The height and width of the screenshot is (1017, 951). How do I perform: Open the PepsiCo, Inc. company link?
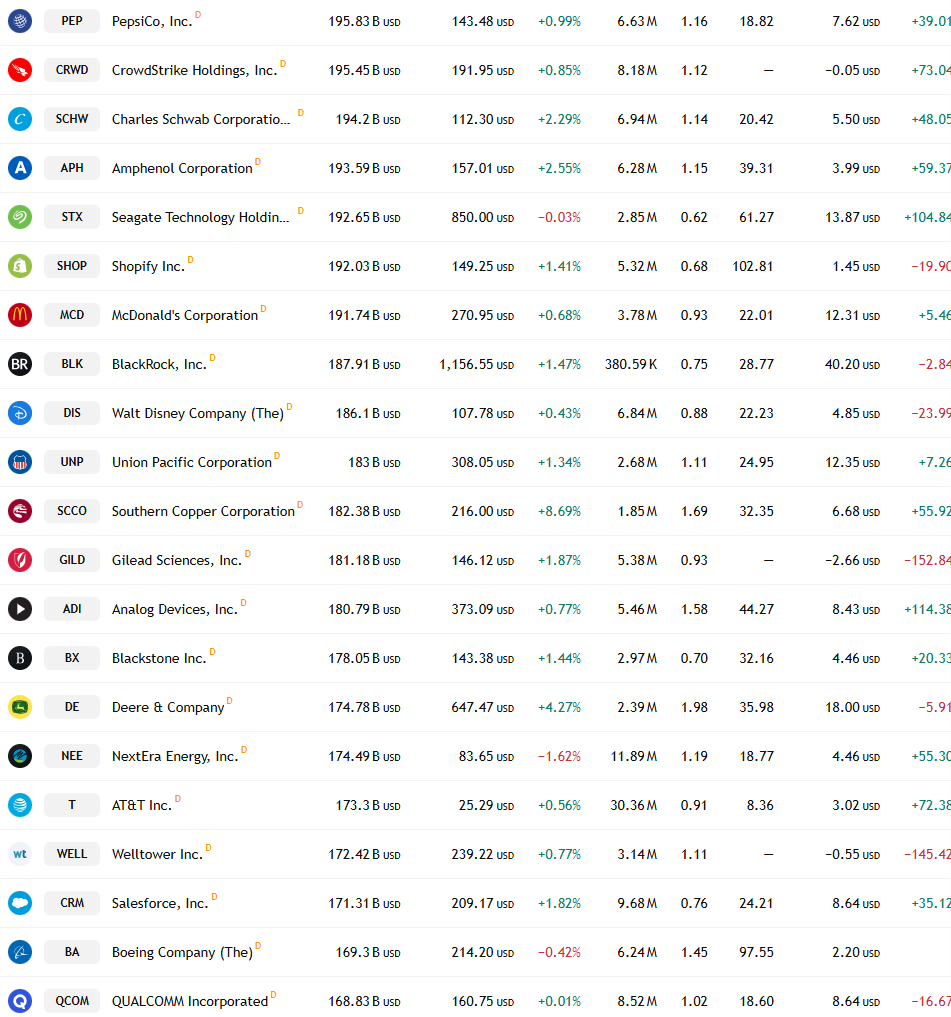point(152,21)
